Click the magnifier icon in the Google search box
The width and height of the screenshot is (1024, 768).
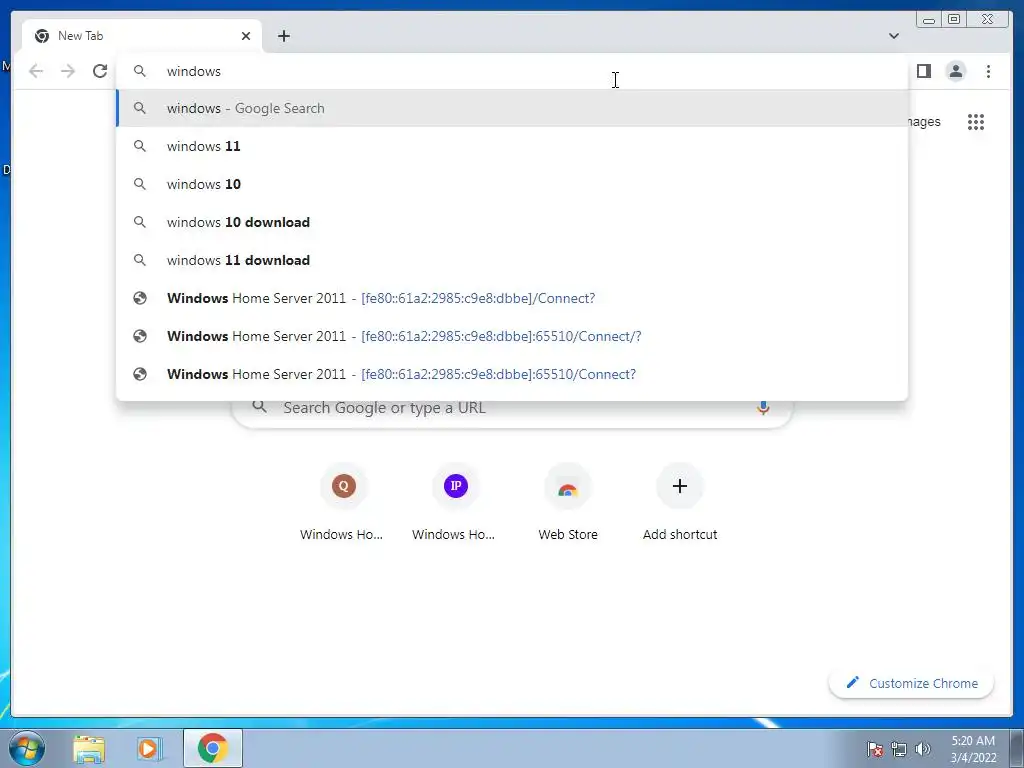[259, 406]
